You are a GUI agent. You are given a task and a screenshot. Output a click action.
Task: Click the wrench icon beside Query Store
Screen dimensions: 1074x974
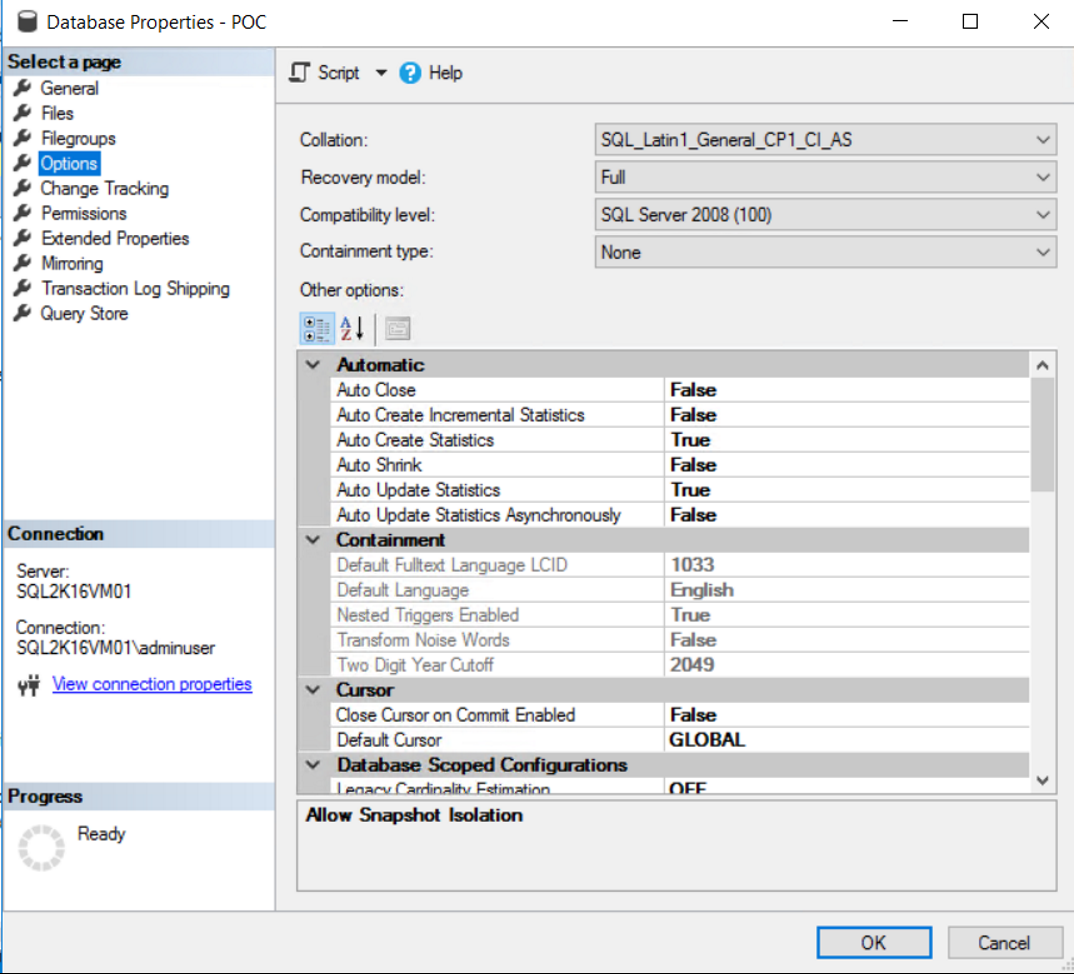[x=23, y=313]
